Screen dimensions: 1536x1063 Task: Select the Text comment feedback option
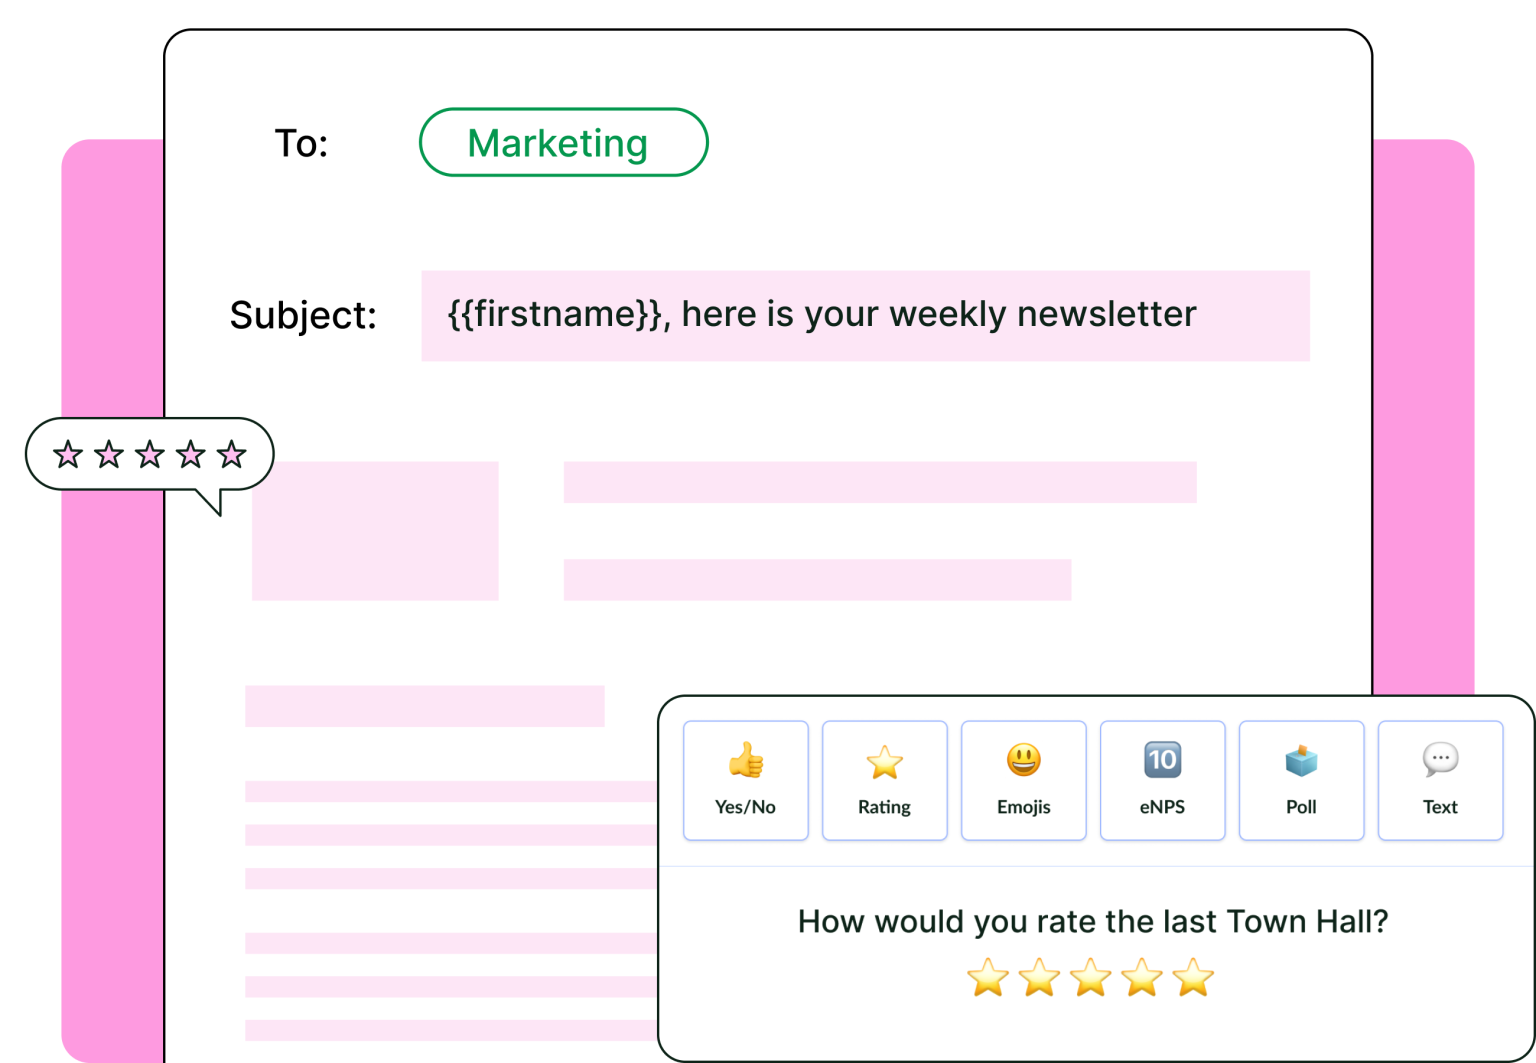click(x=1440, y=781)
